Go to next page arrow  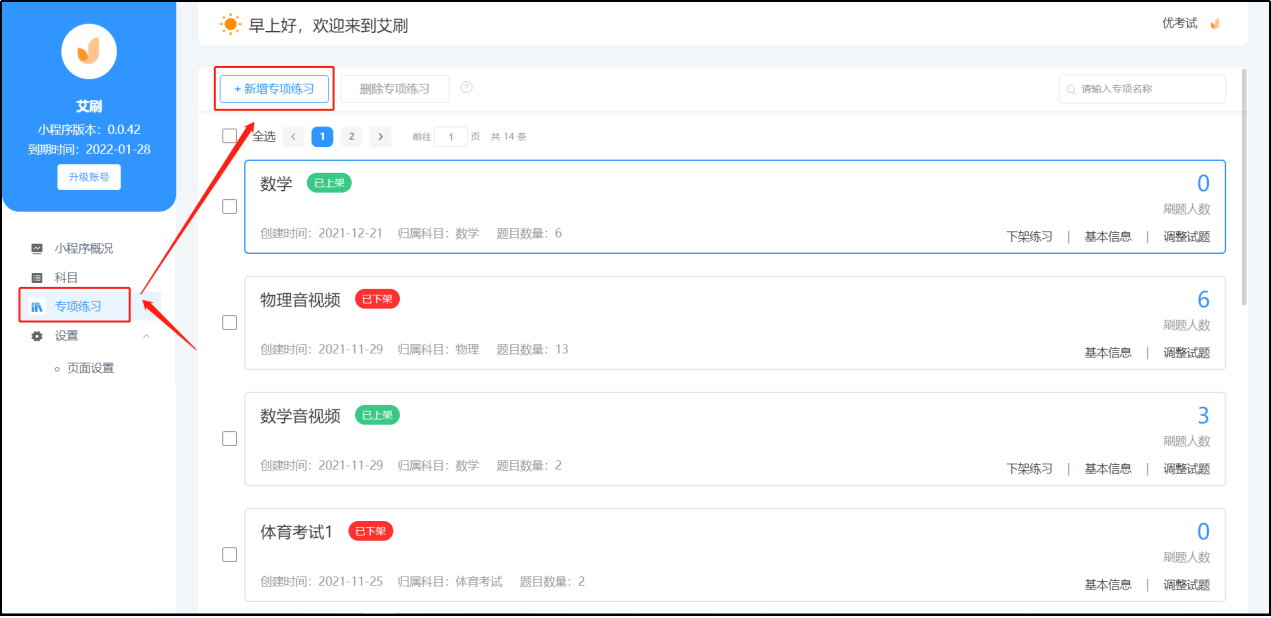pos(380,137)
